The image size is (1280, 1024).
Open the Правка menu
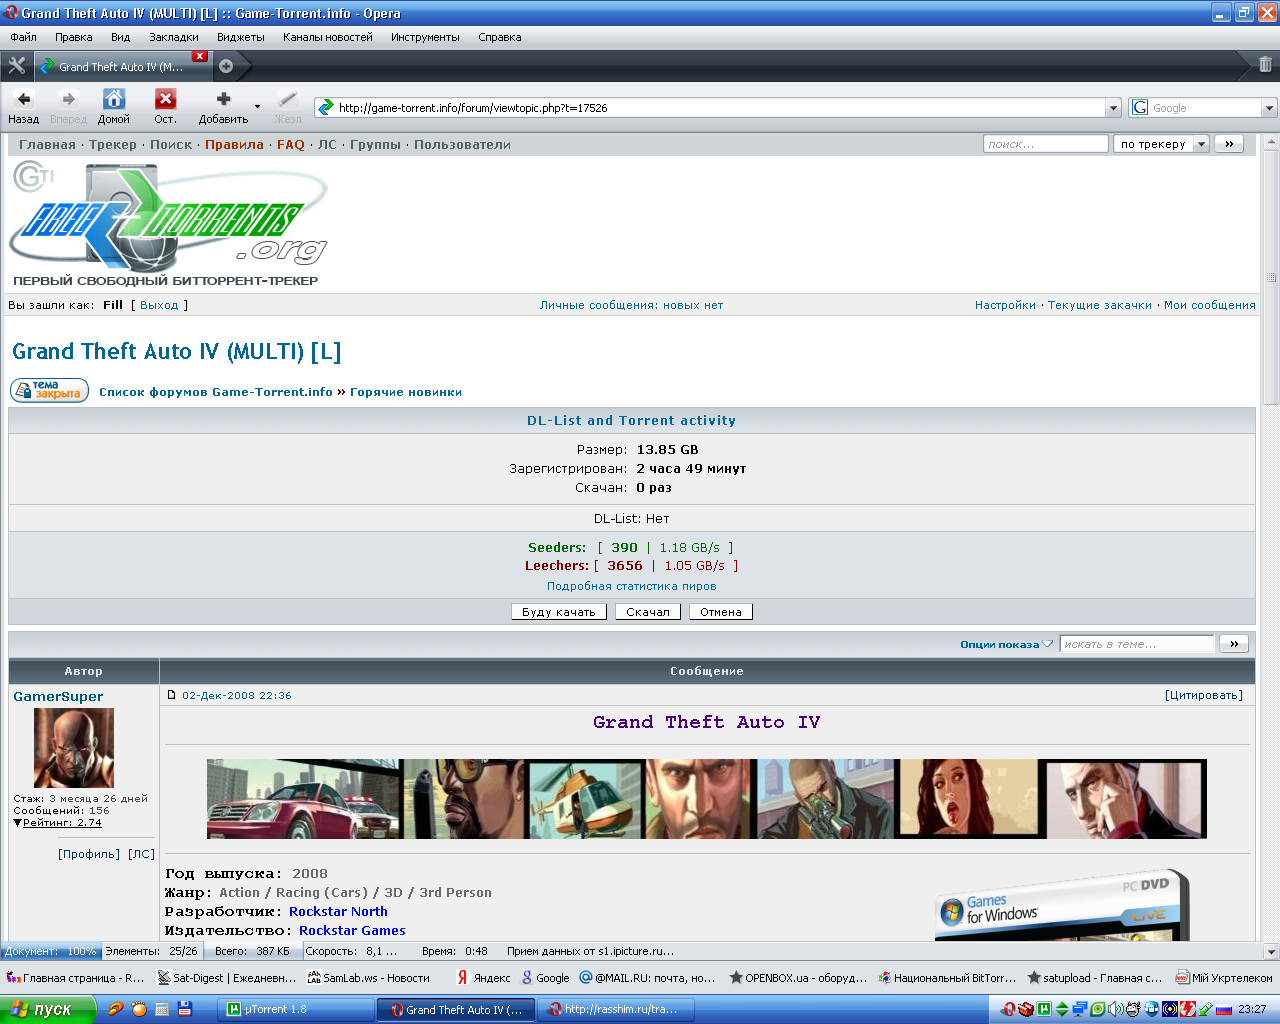[x=74, y=37]
